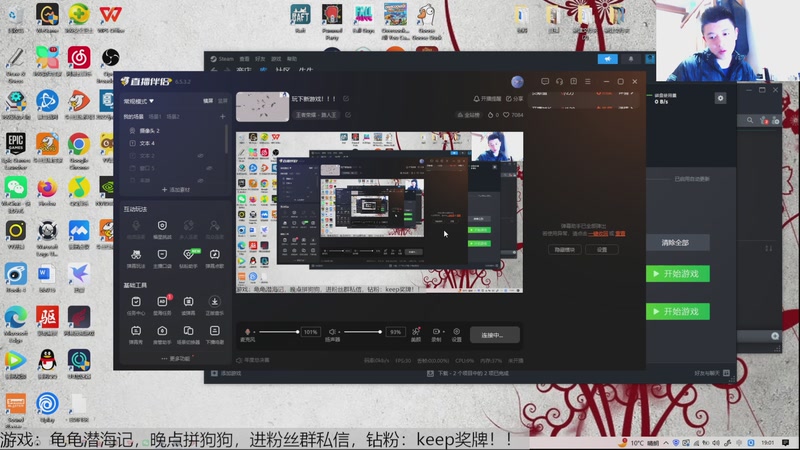Click 清除全部 button in right window

pyautogui.click(x=676, y=243)
